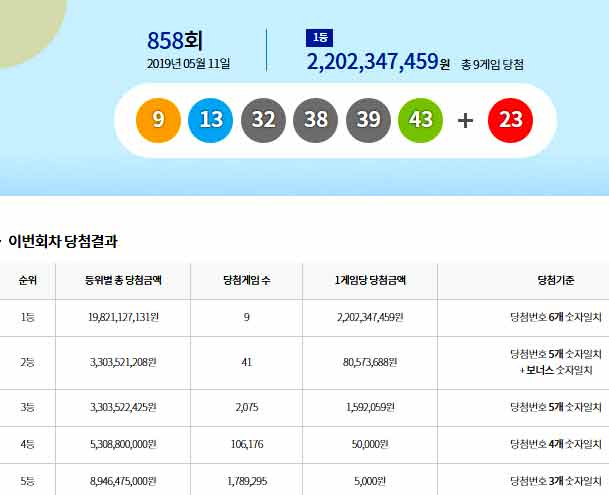Click the blue ball number 13
The width and height of the screenshot is (609, 495).
pyautogui.click(x=211, y=120)
